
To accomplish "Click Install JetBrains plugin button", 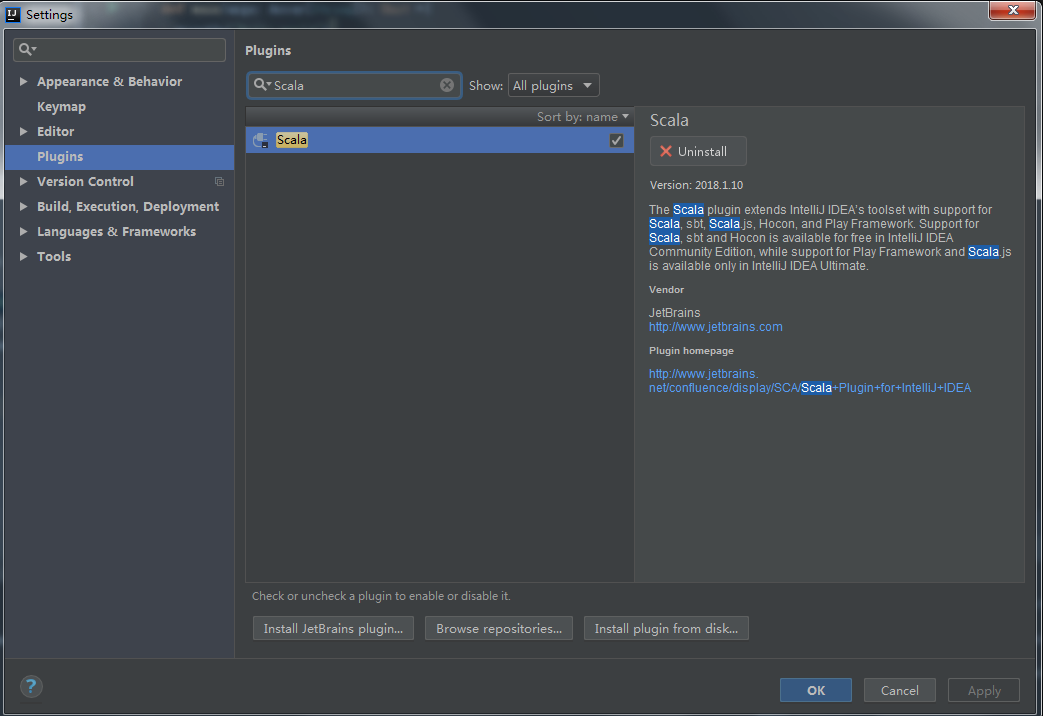I will tap(333, 628).
